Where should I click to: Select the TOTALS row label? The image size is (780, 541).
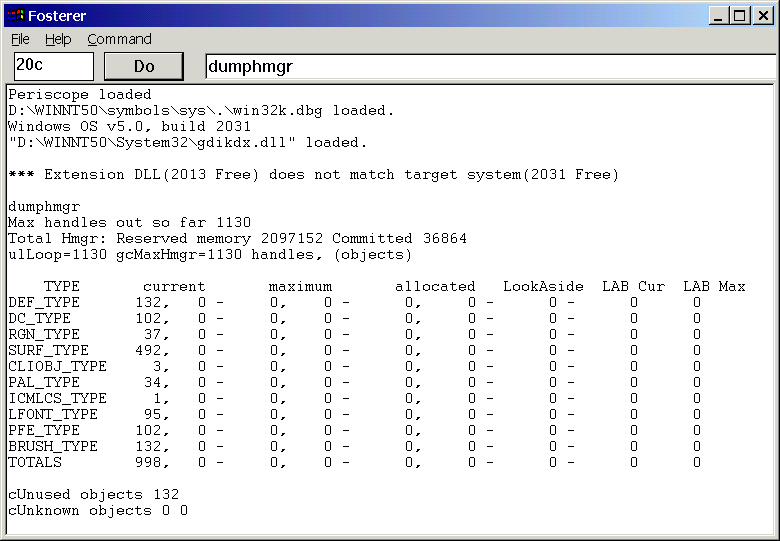click(x=35, y=462)
